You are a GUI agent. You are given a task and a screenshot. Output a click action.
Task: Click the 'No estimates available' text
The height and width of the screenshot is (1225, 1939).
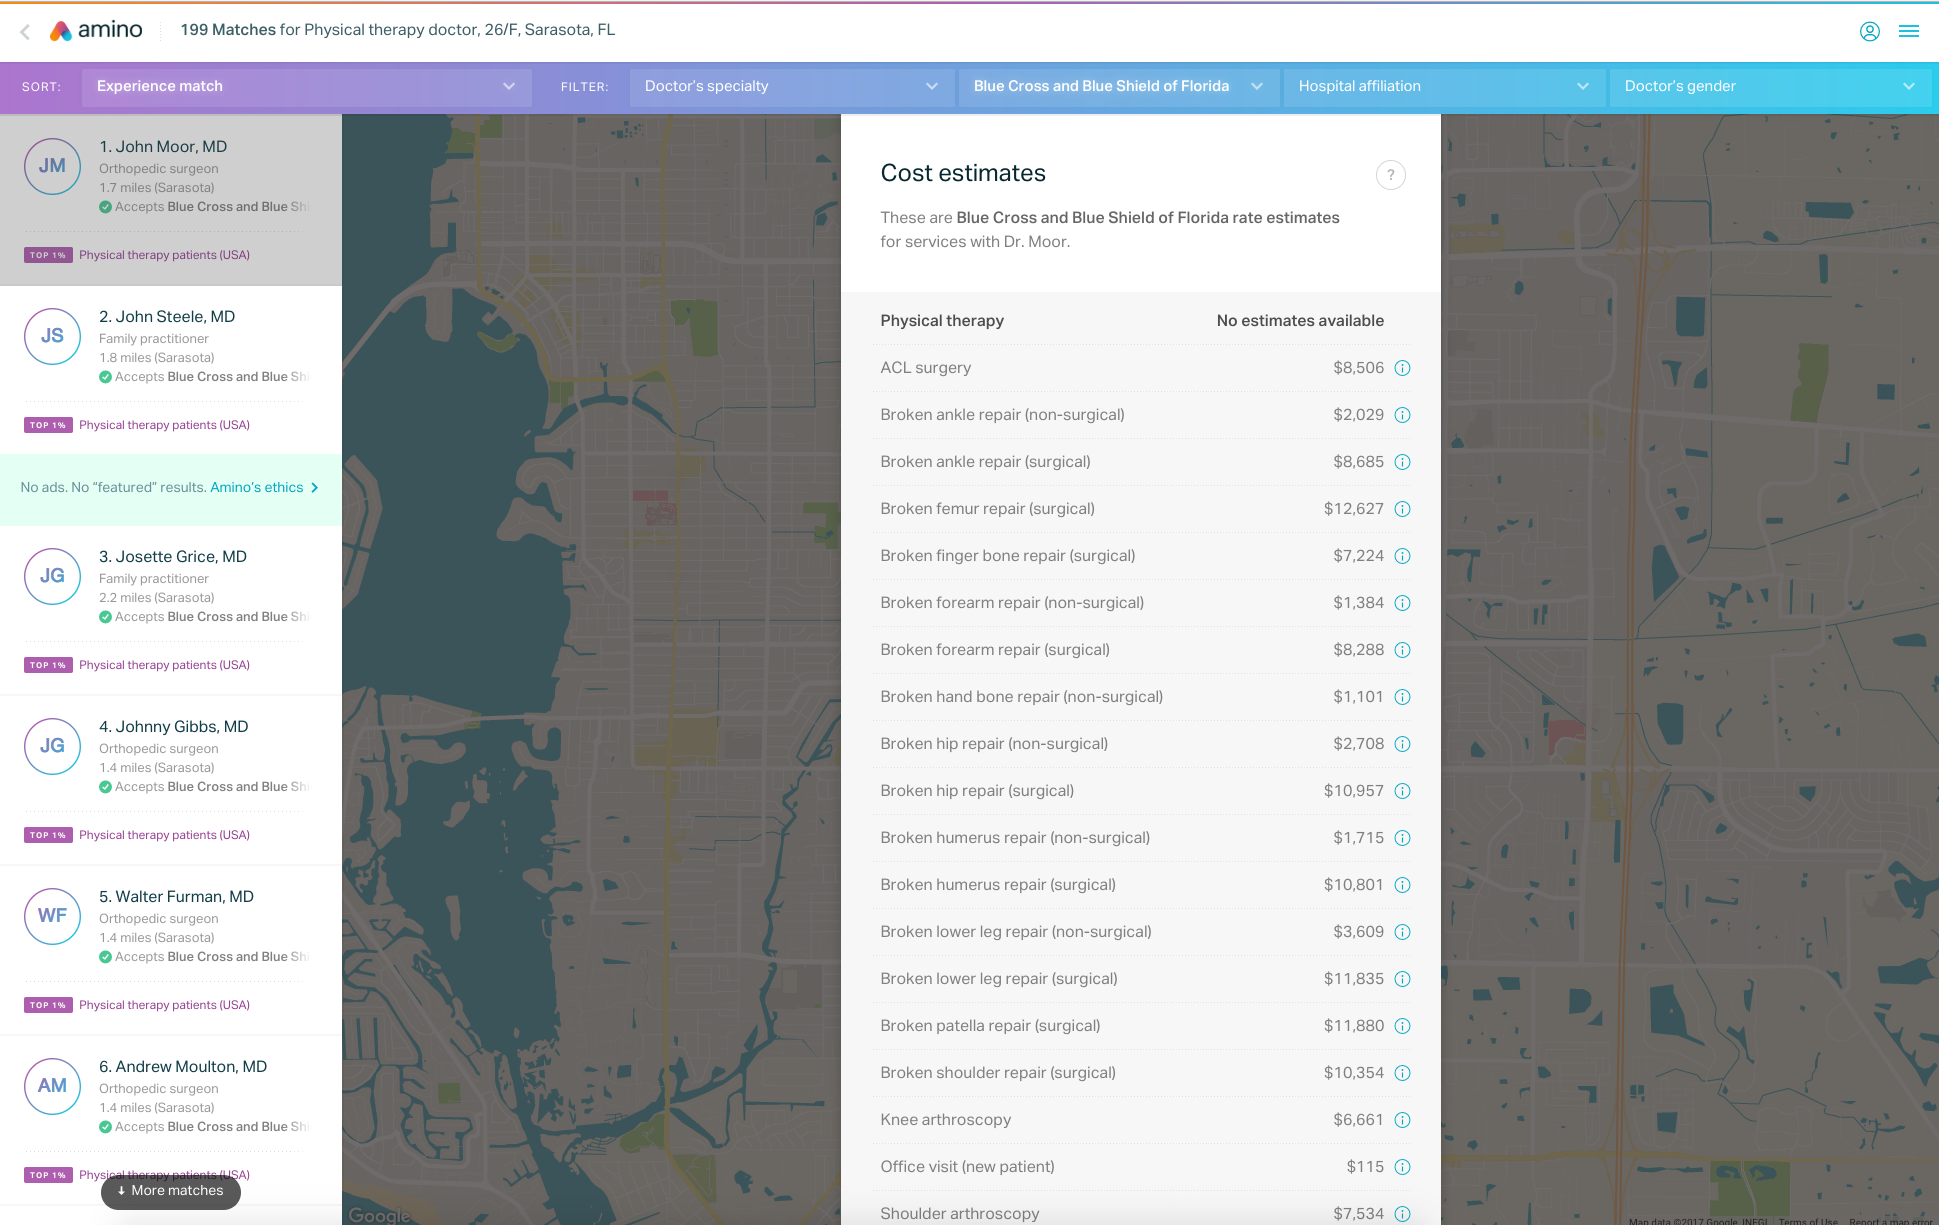point(1300,321)
